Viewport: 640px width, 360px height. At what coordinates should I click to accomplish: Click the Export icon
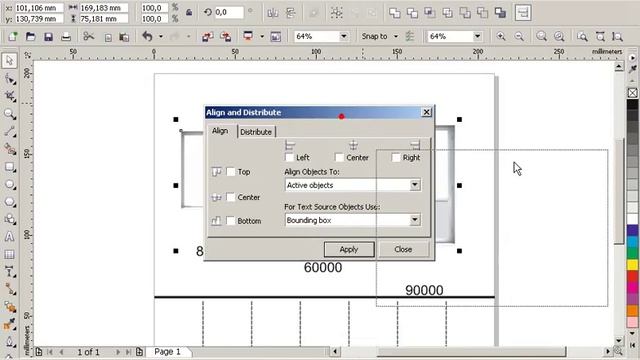tap(226, 37)
